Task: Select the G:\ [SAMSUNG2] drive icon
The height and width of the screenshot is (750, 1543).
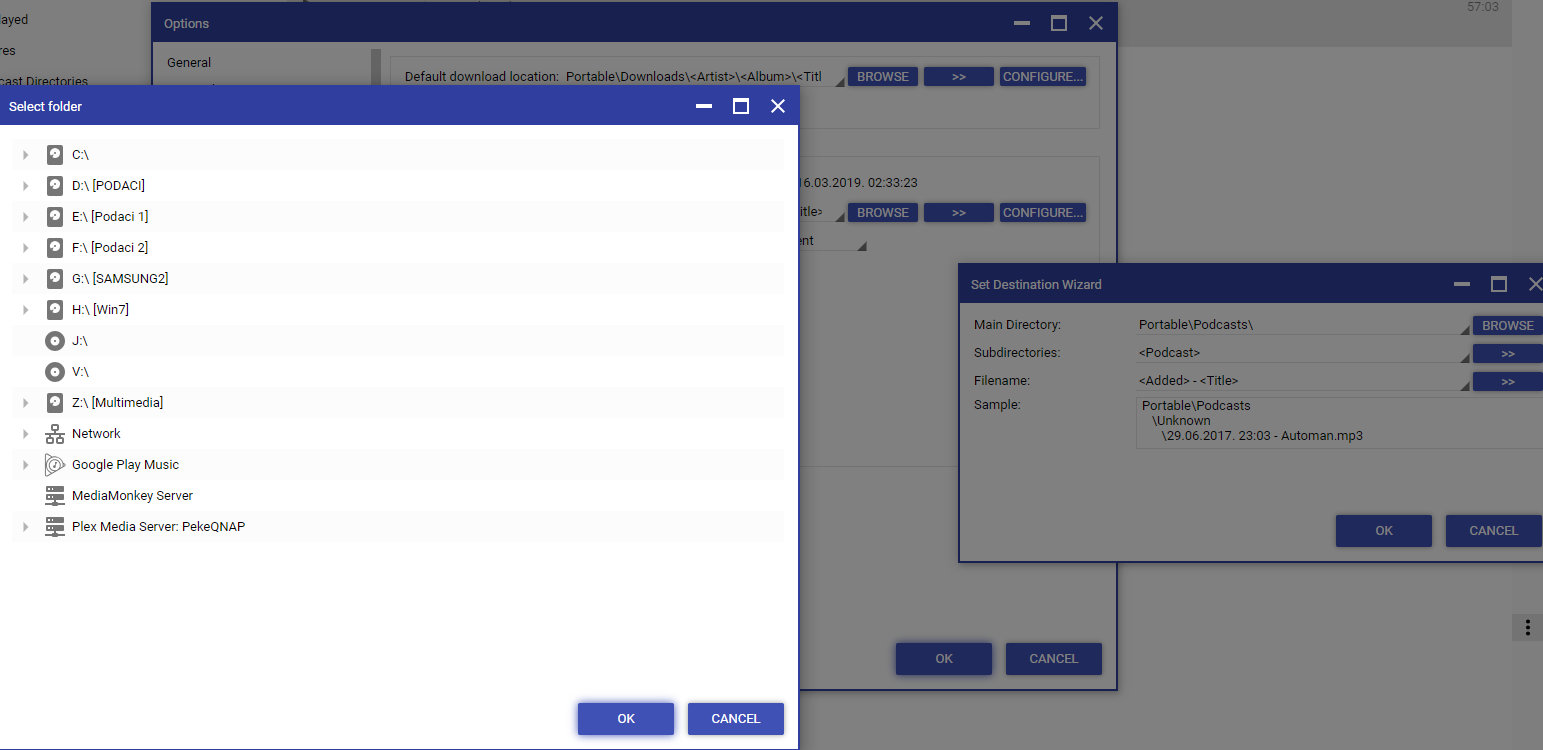Action: tap(55, 279)
